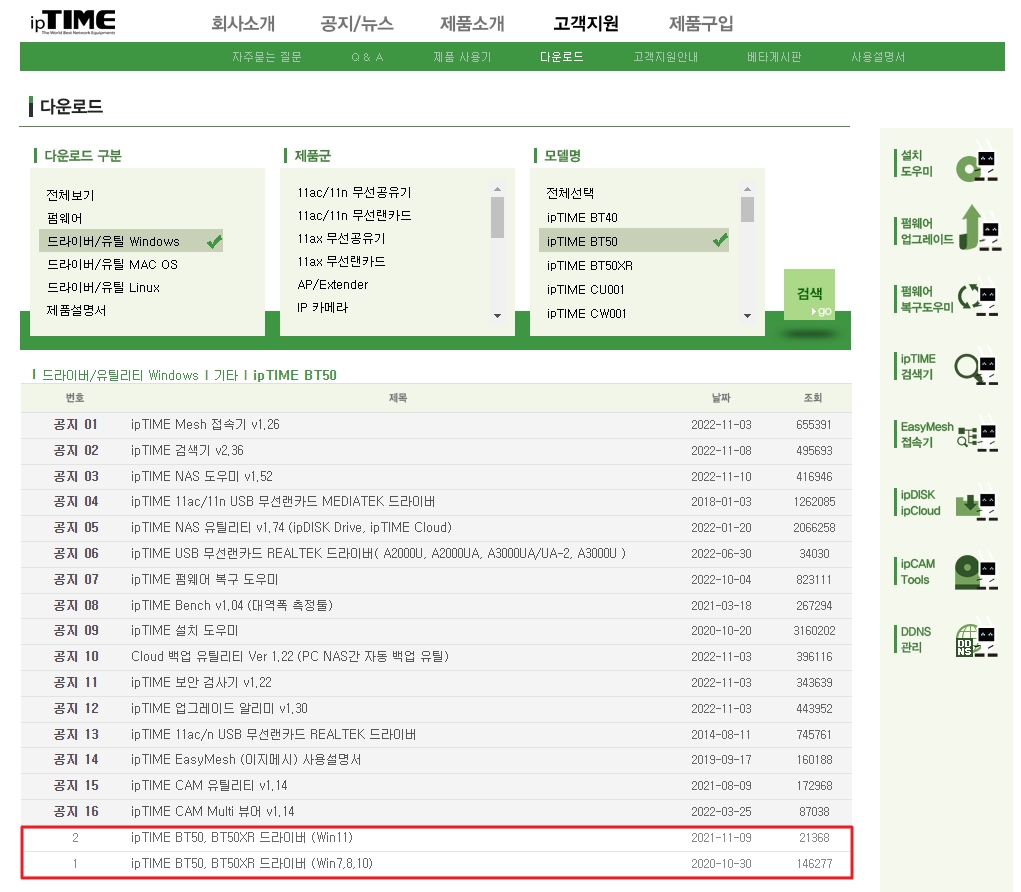This screenshot has width=1021, height=892.
Task: Open the 공지/뉴스 menu
Action: (357, 23)
